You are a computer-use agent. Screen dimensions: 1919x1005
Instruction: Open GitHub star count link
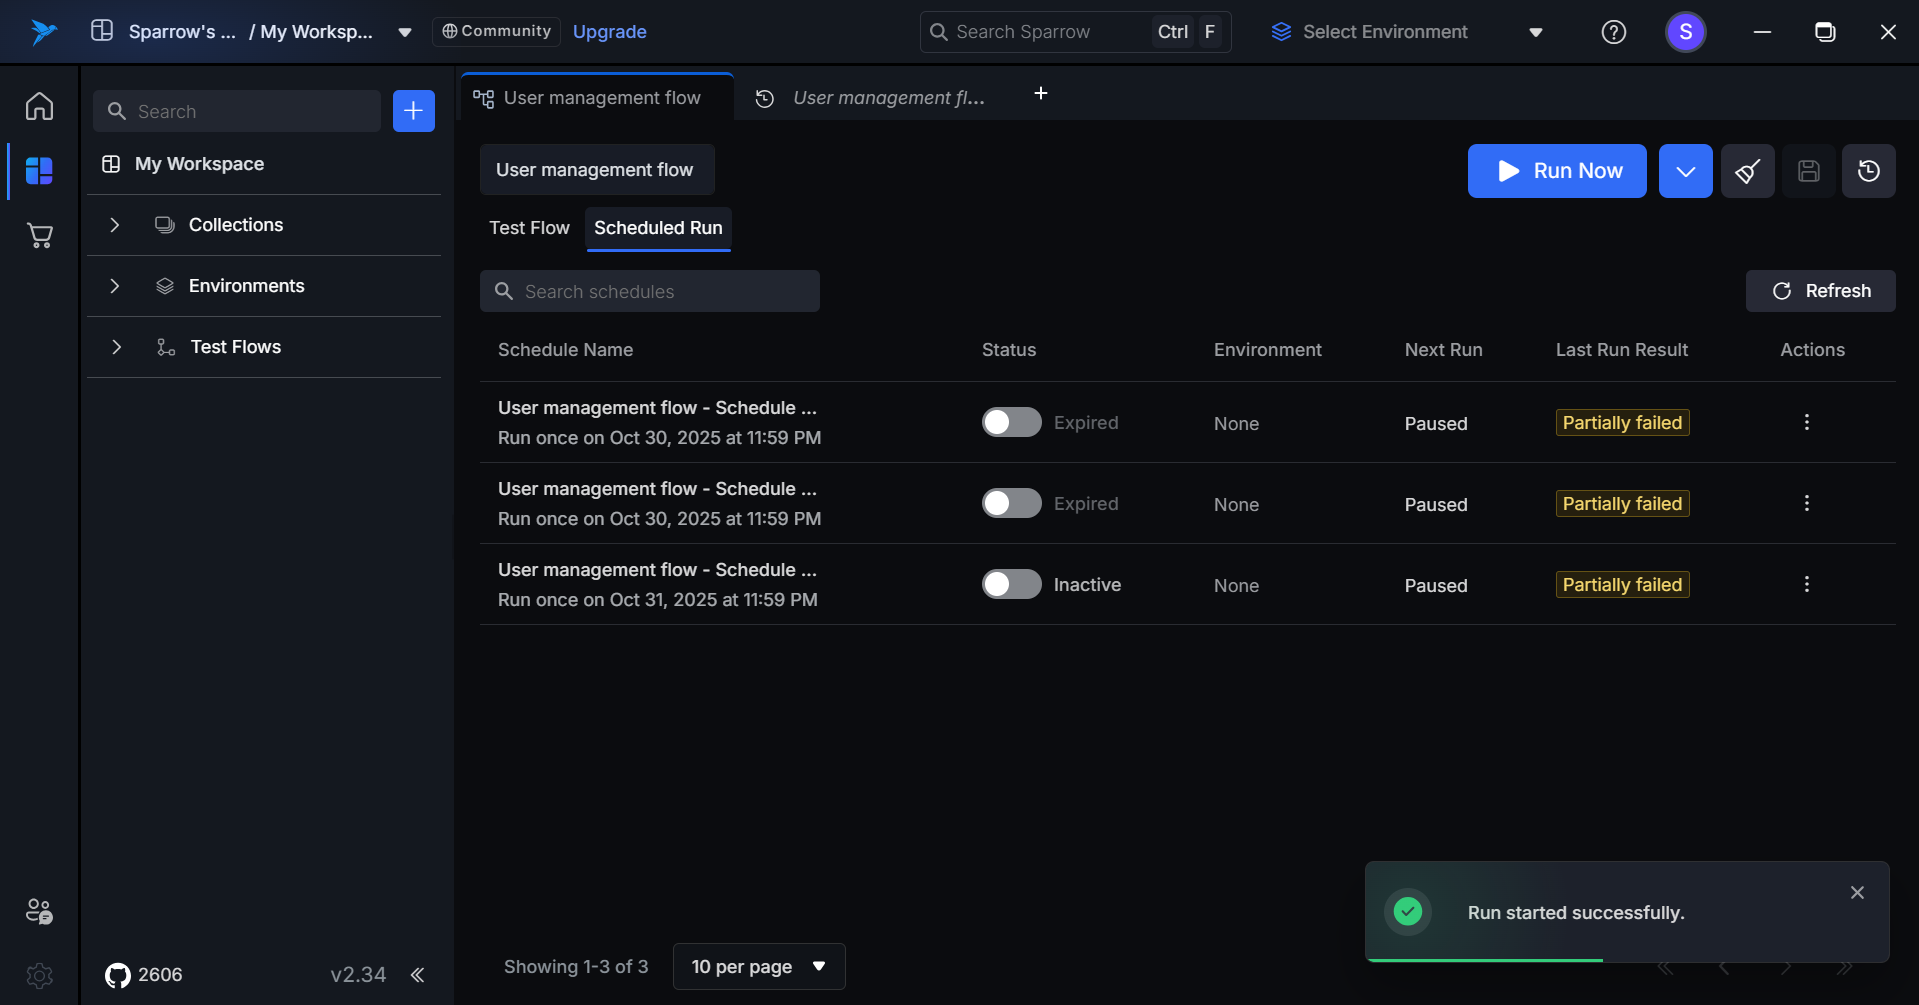tap(144, 975)
